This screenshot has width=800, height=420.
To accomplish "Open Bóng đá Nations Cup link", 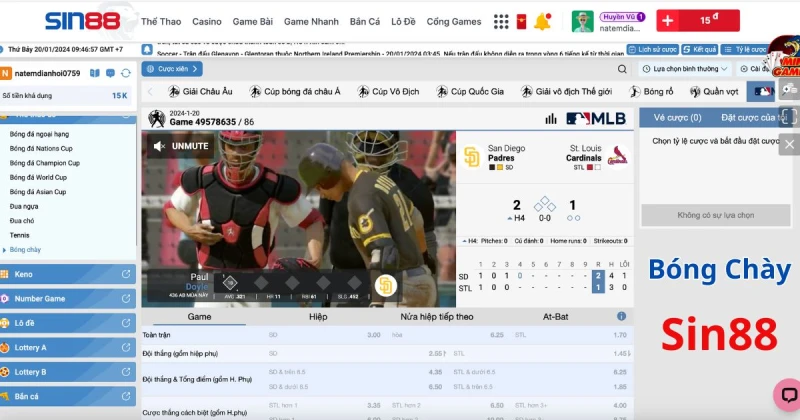I will tap(41, 149).
